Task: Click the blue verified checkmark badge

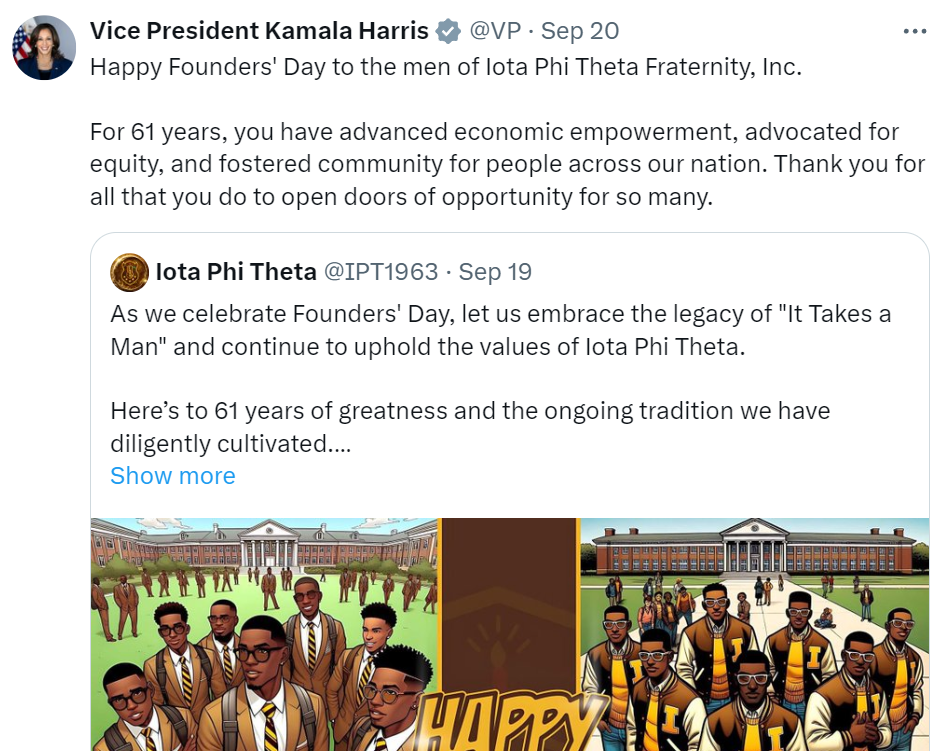Action: [448, 31]
